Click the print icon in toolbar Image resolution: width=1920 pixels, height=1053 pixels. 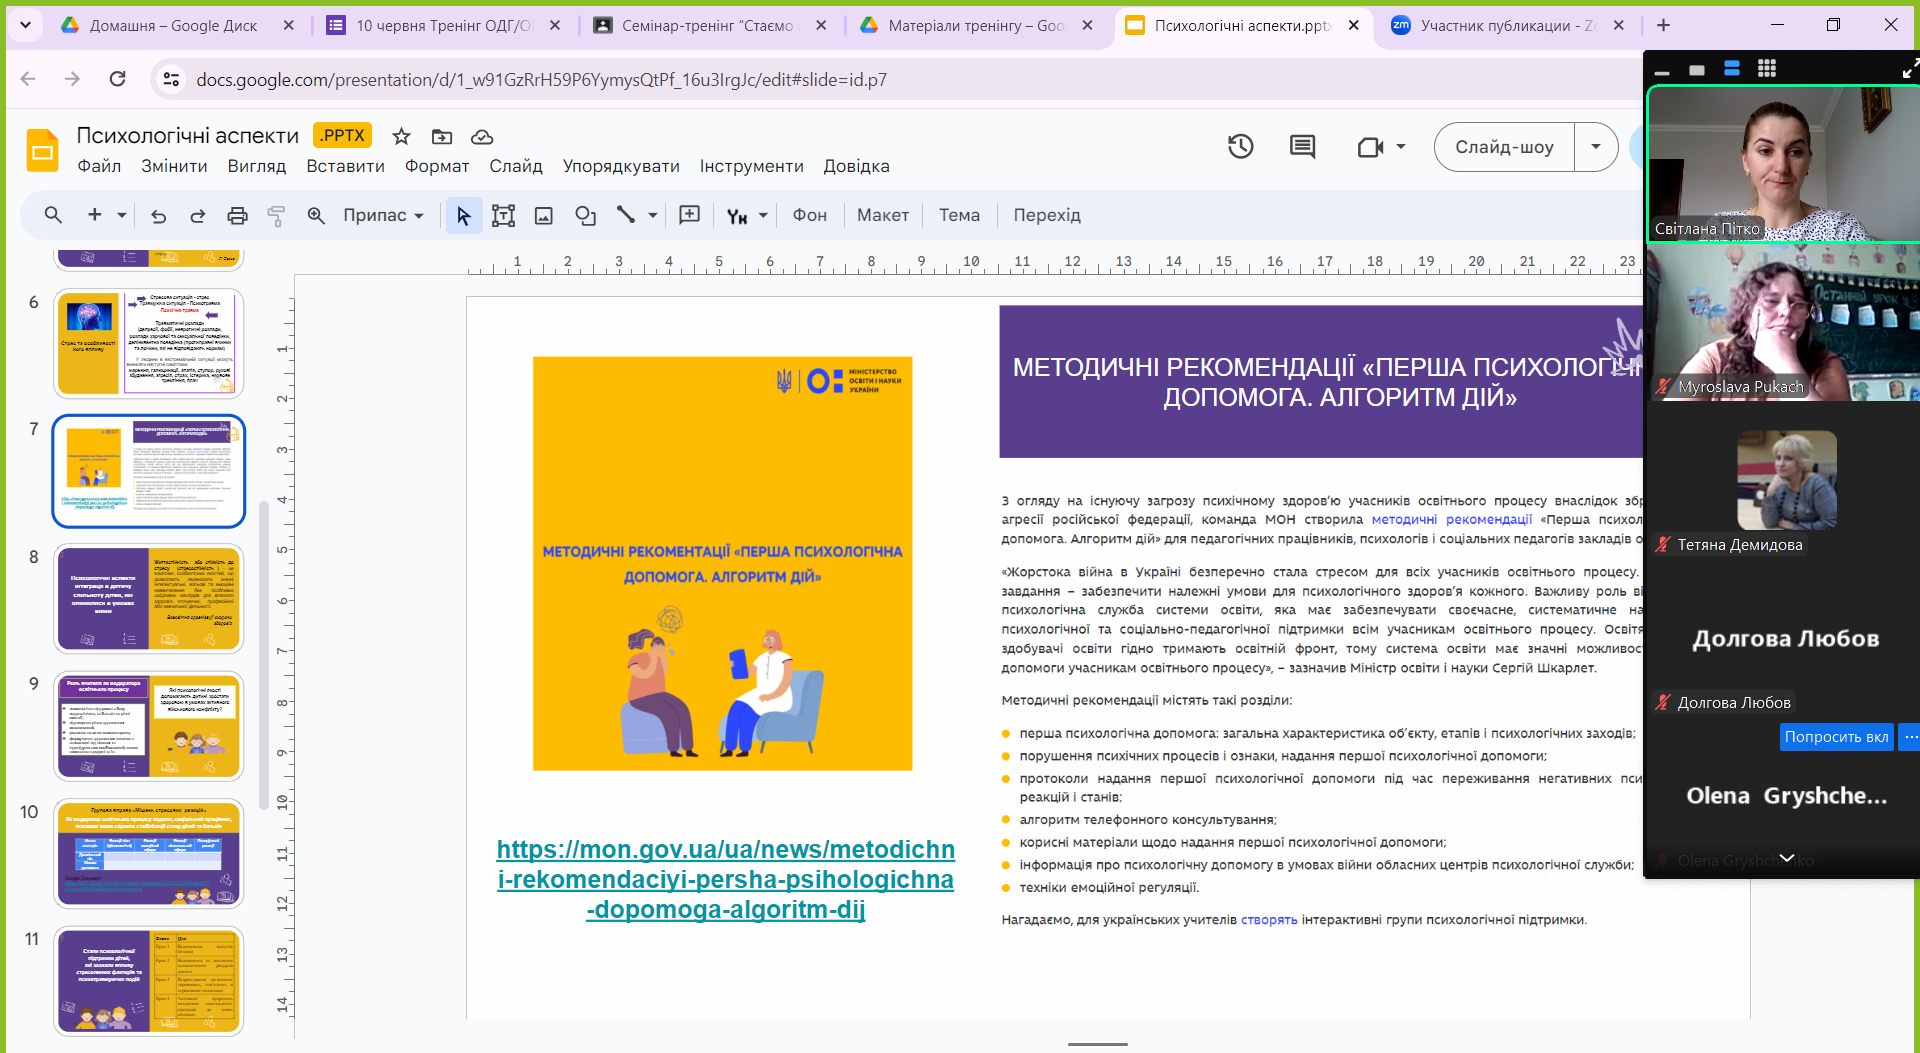[237, 215]
